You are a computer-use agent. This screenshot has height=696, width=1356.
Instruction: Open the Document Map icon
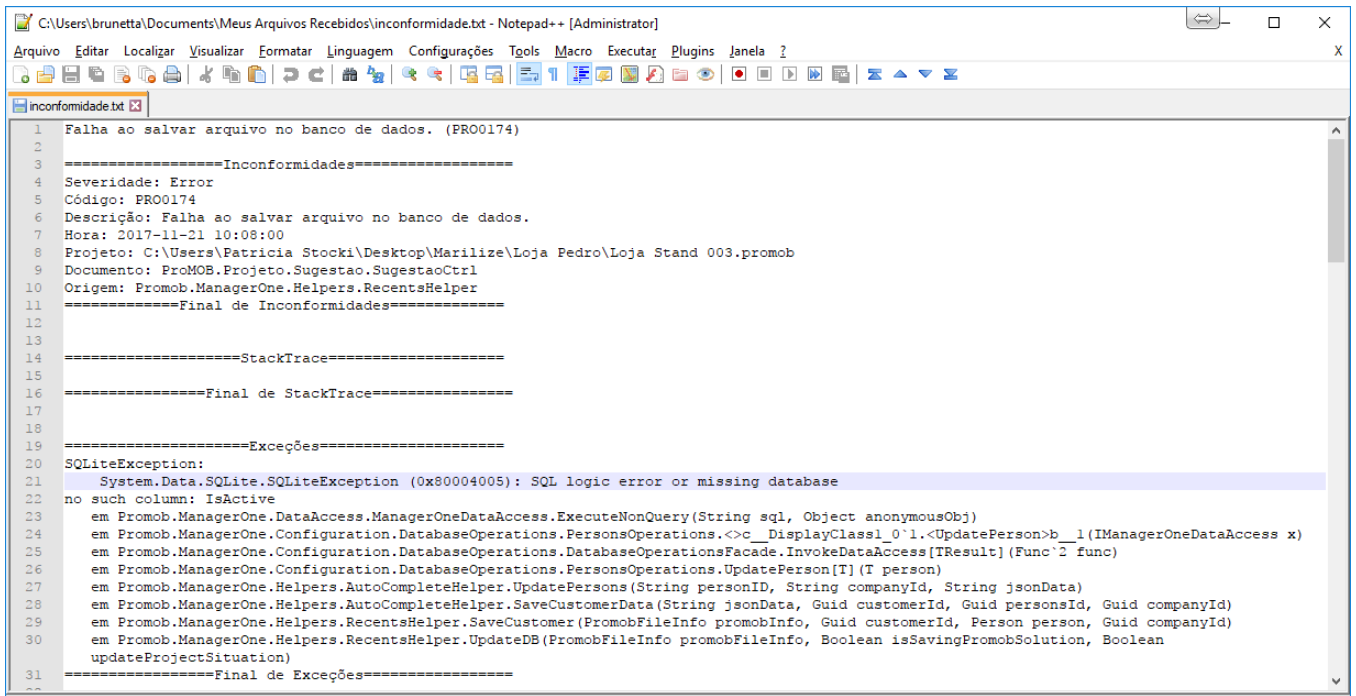(x=630, y=74)
